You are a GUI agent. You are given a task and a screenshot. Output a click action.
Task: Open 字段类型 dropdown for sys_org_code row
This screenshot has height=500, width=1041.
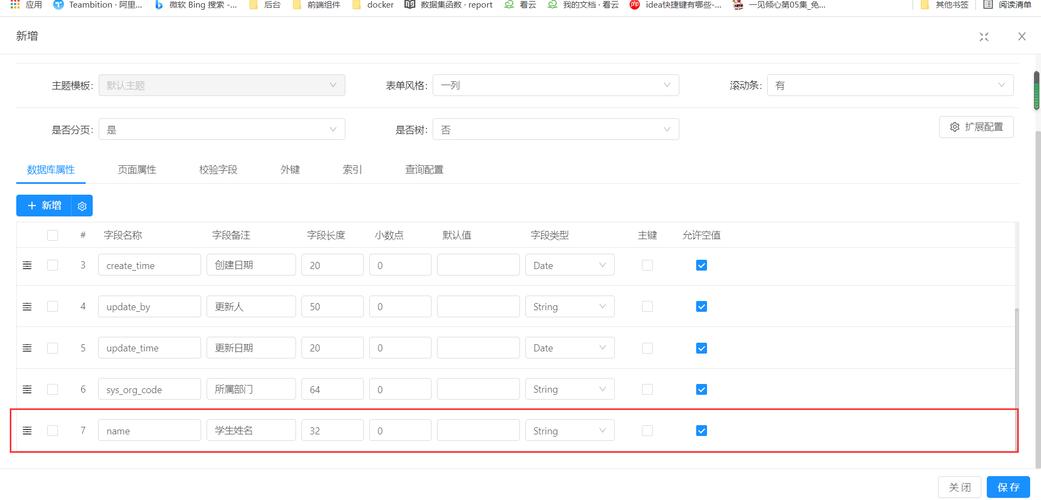click(570, 389)
